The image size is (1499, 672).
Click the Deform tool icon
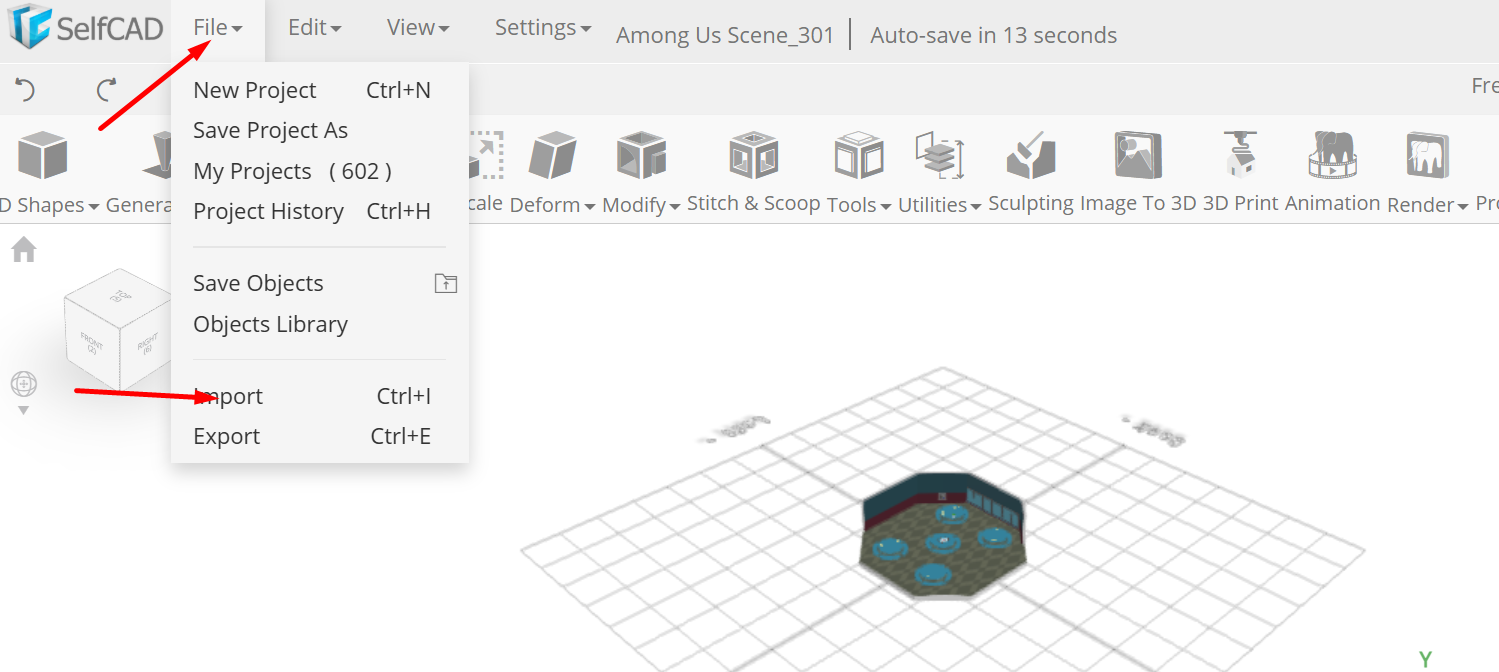(553, 156)
